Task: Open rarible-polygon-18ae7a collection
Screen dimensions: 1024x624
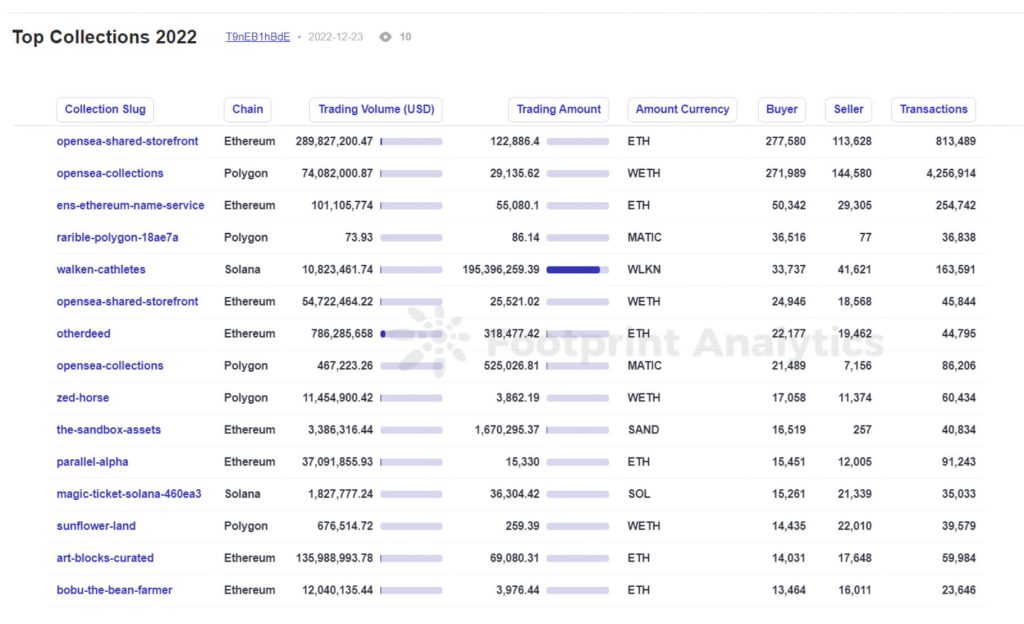Action: tap(117, 238)
